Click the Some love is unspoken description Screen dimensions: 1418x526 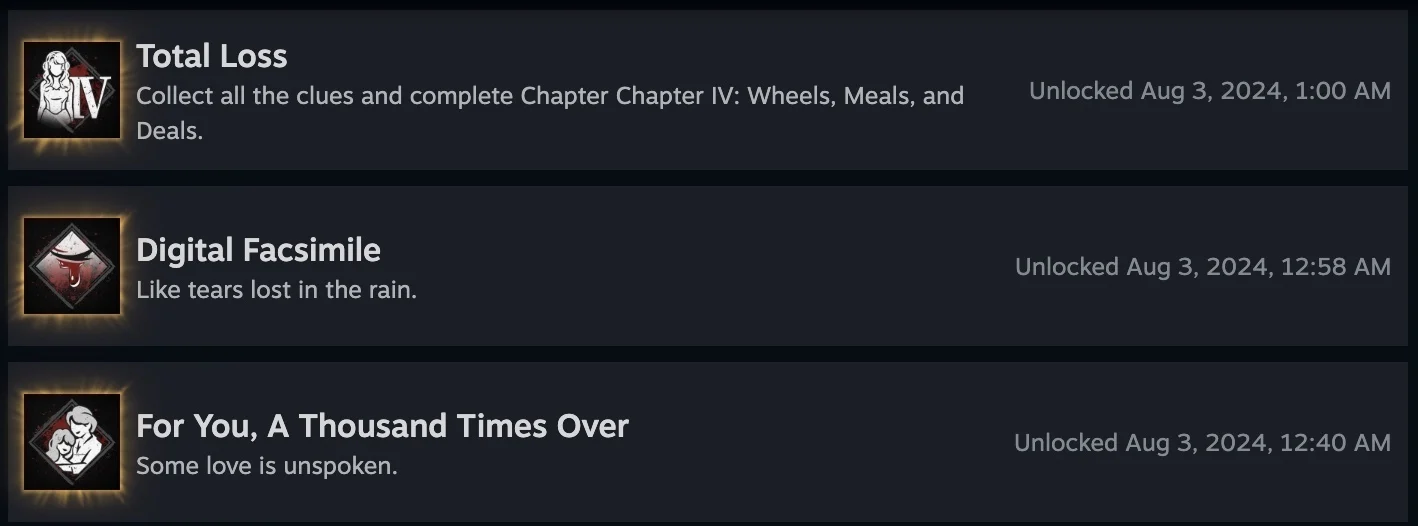click(x=267, y=467)
